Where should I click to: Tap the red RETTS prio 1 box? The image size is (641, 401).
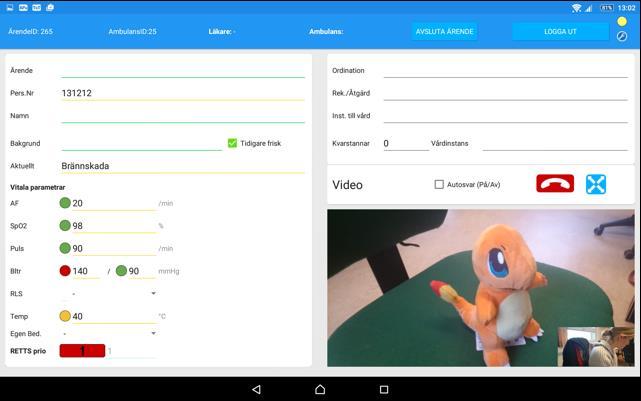tap(82, 350)
